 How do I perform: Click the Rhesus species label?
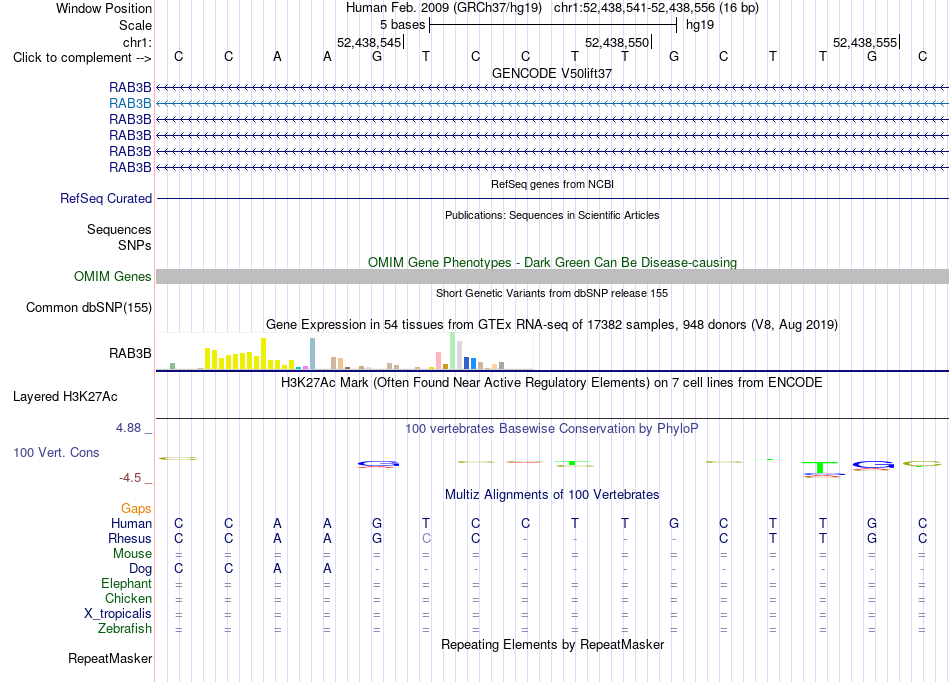coord(130,539)
